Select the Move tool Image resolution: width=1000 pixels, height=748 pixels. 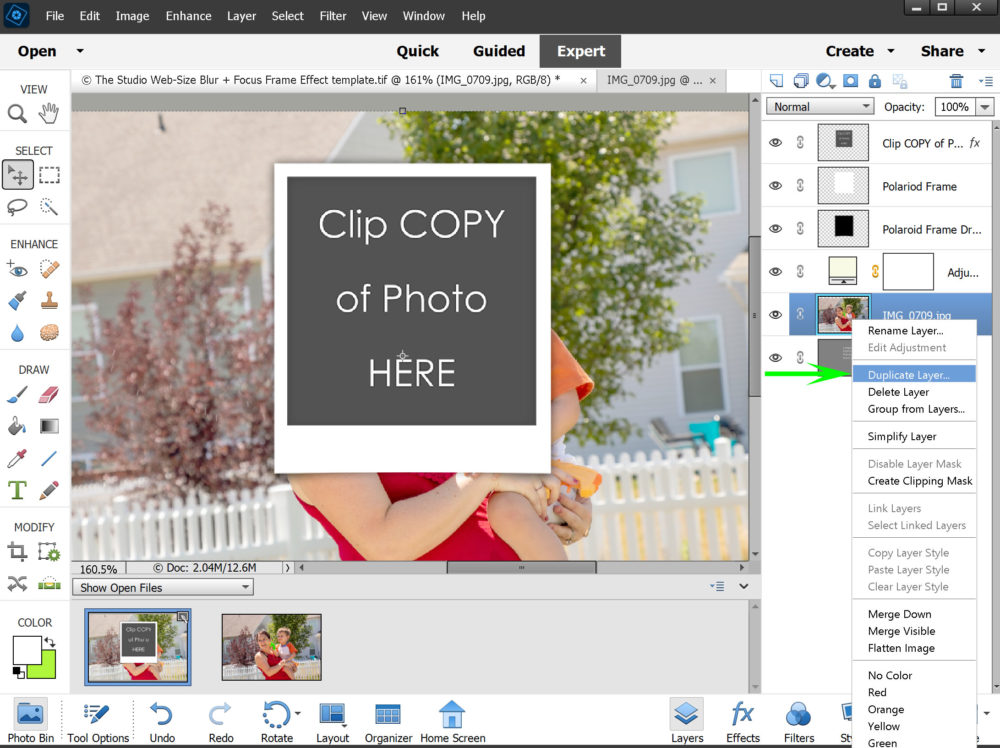click(17, 175)
